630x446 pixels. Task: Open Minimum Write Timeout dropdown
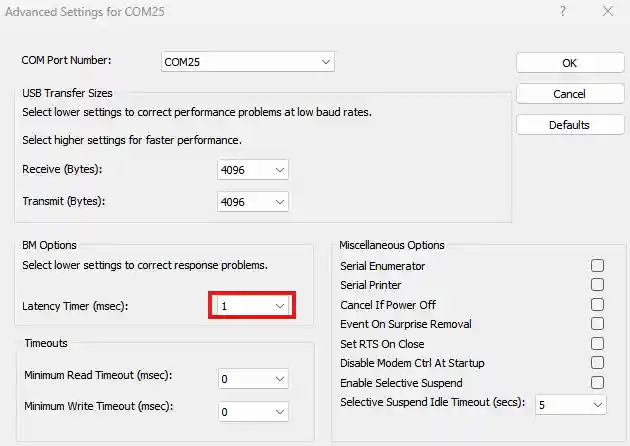coord(253,412)
